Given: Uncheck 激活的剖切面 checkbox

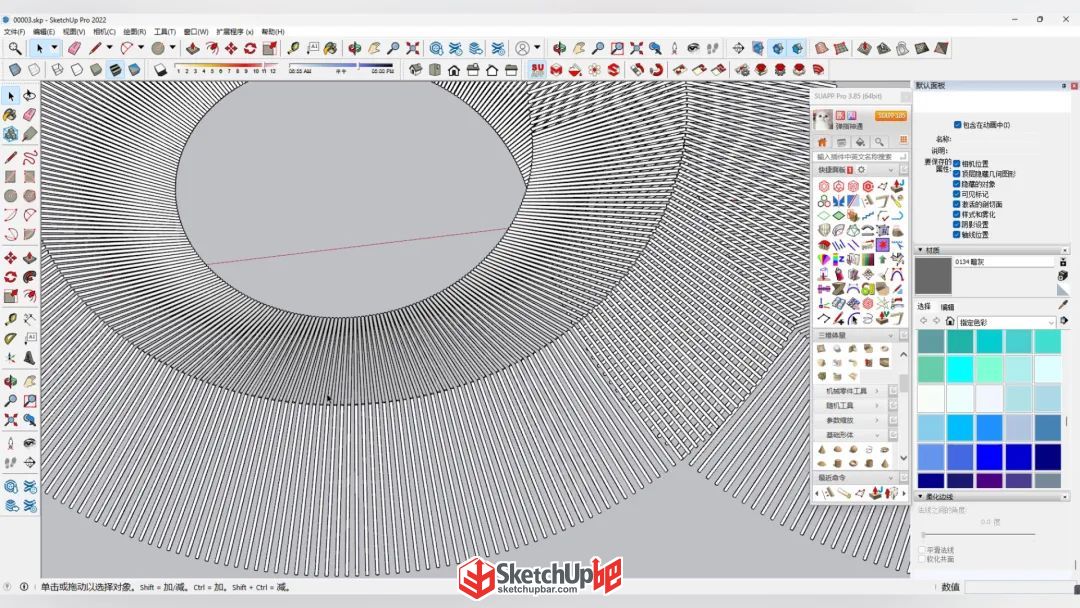Looking at the screenshot, I should point(957,204).
